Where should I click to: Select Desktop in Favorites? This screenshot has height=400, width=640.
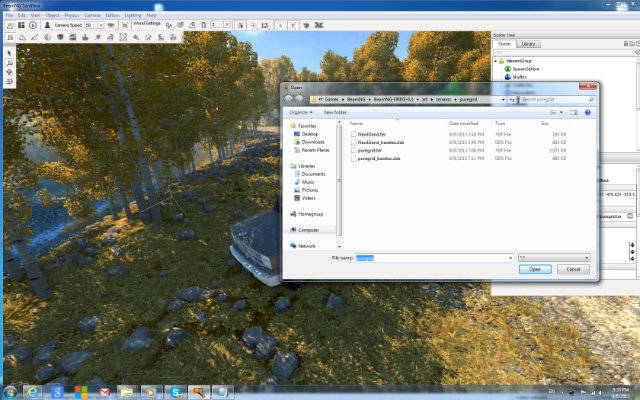point(306,134)
